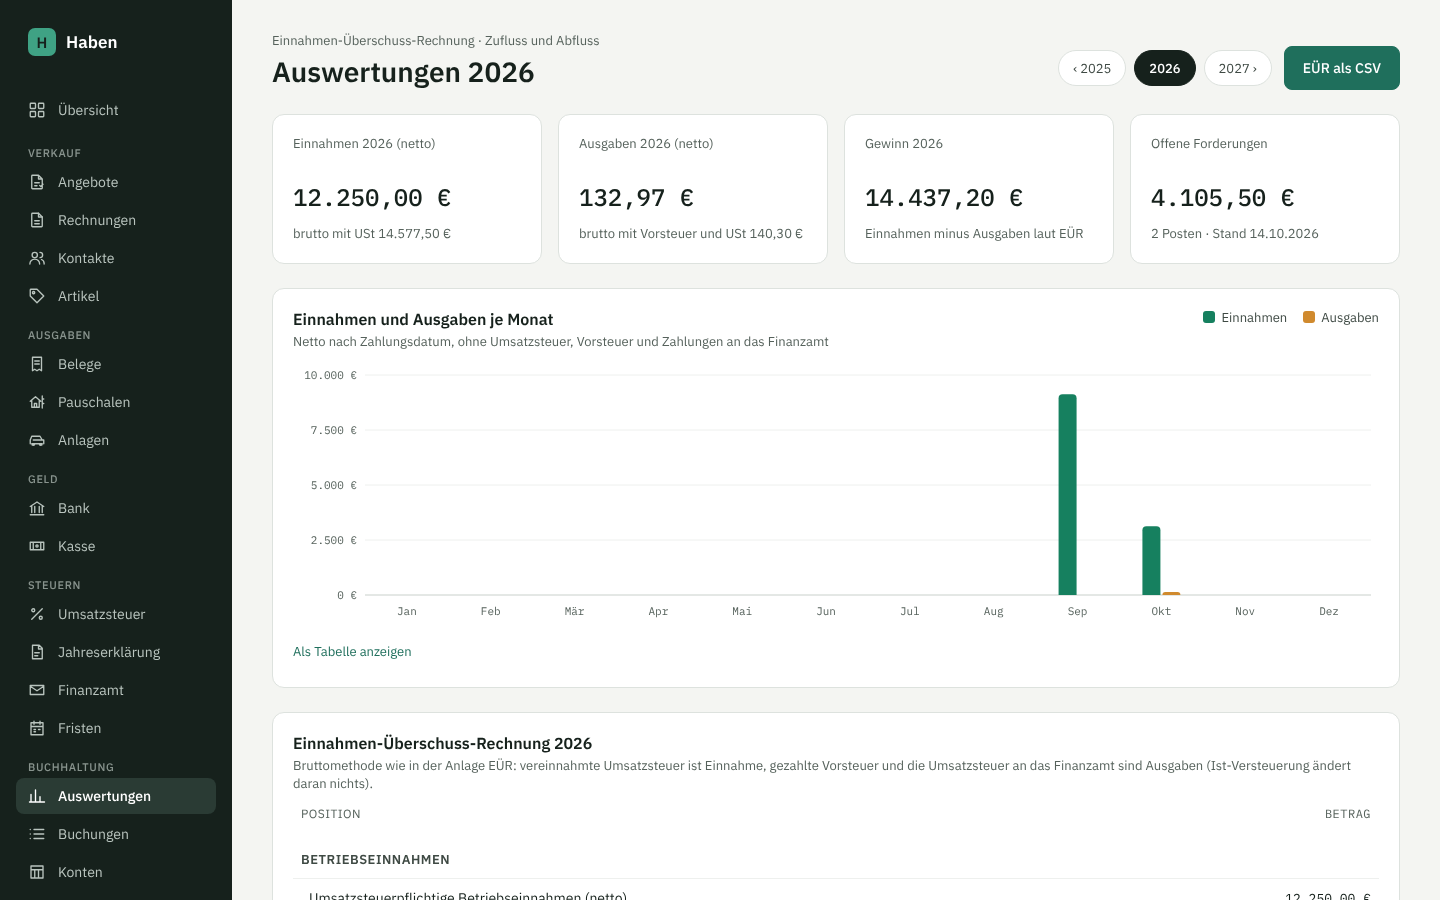Screen dimensions: 1440x900
Task: Click the Finanzamt envelope icon
Action: pos(37,690)
